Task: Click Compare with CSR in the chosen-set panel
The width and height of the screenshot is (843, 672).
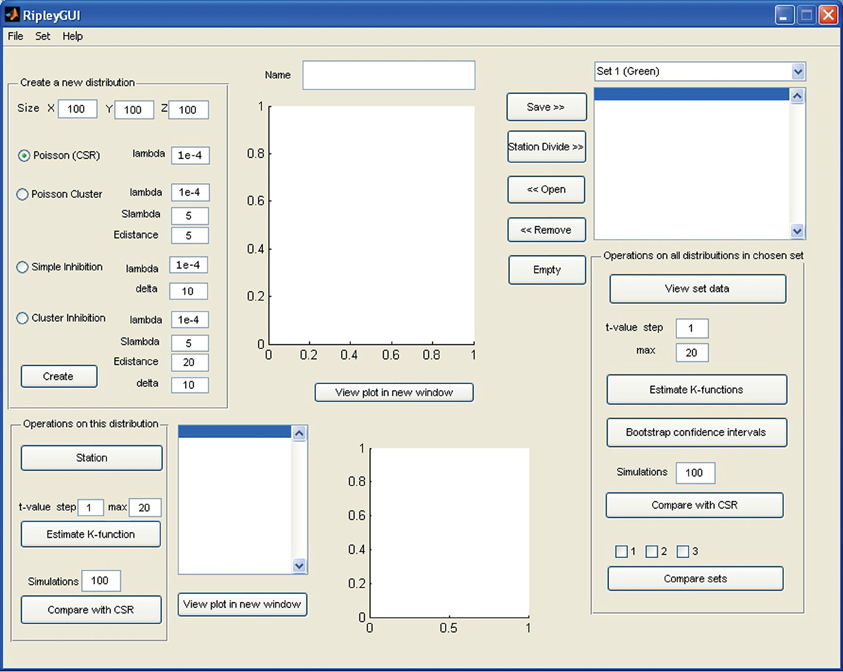Action: 695,505
